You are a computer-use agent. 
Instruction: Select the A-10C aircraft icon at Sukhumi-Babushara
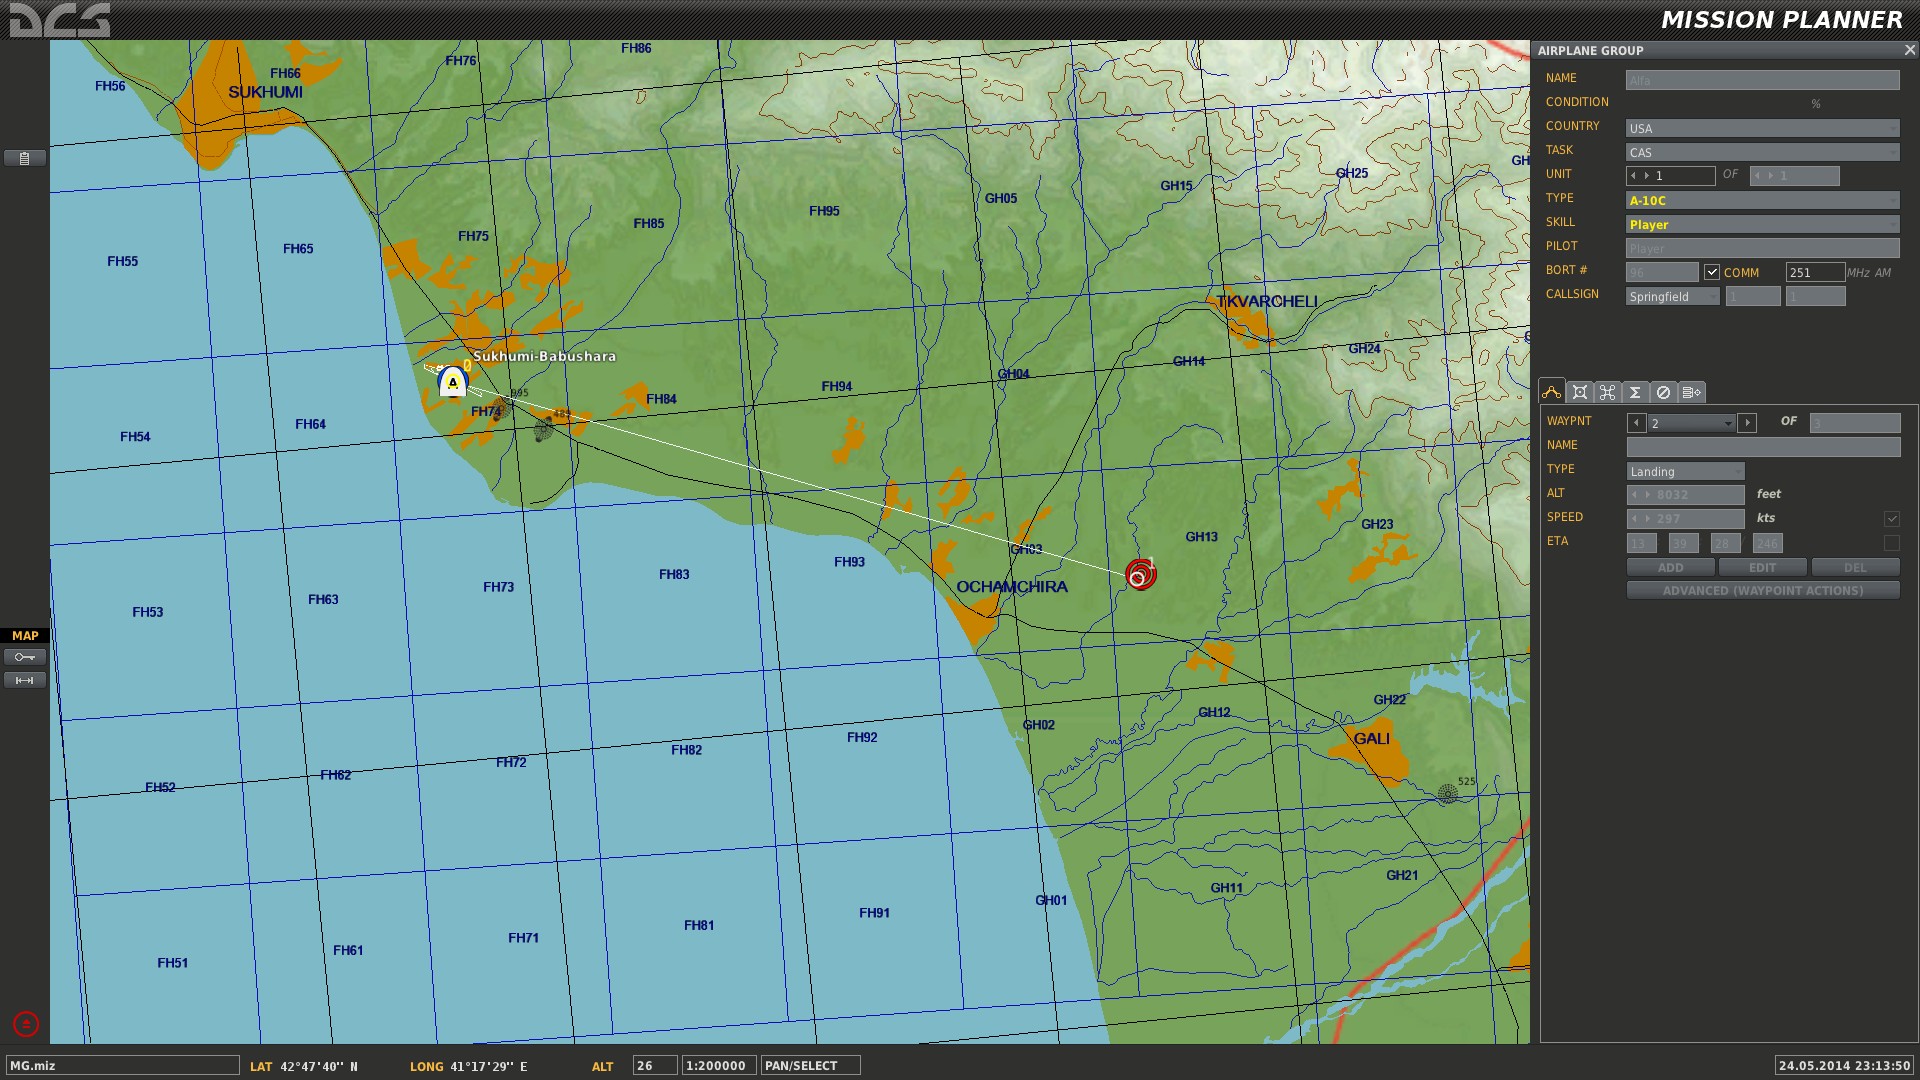tap(453, 382)
